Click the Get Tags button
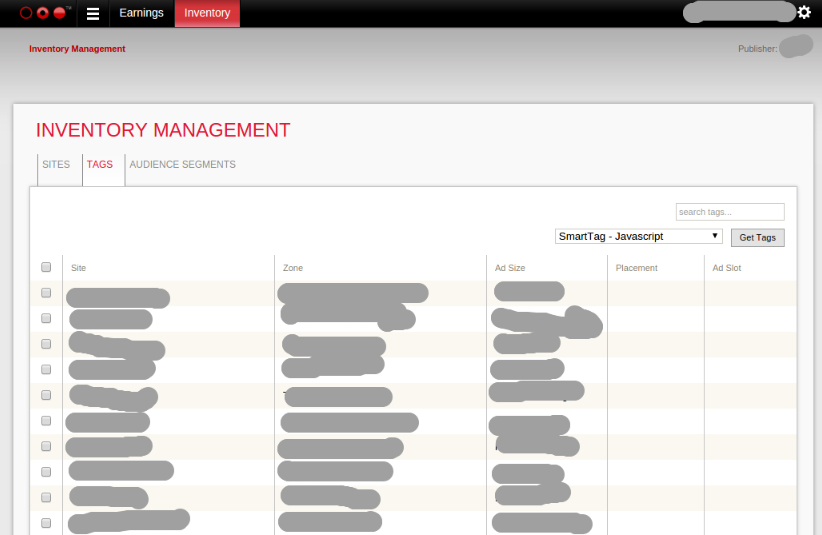Screen dimensions: 822x535 [758, 237]
